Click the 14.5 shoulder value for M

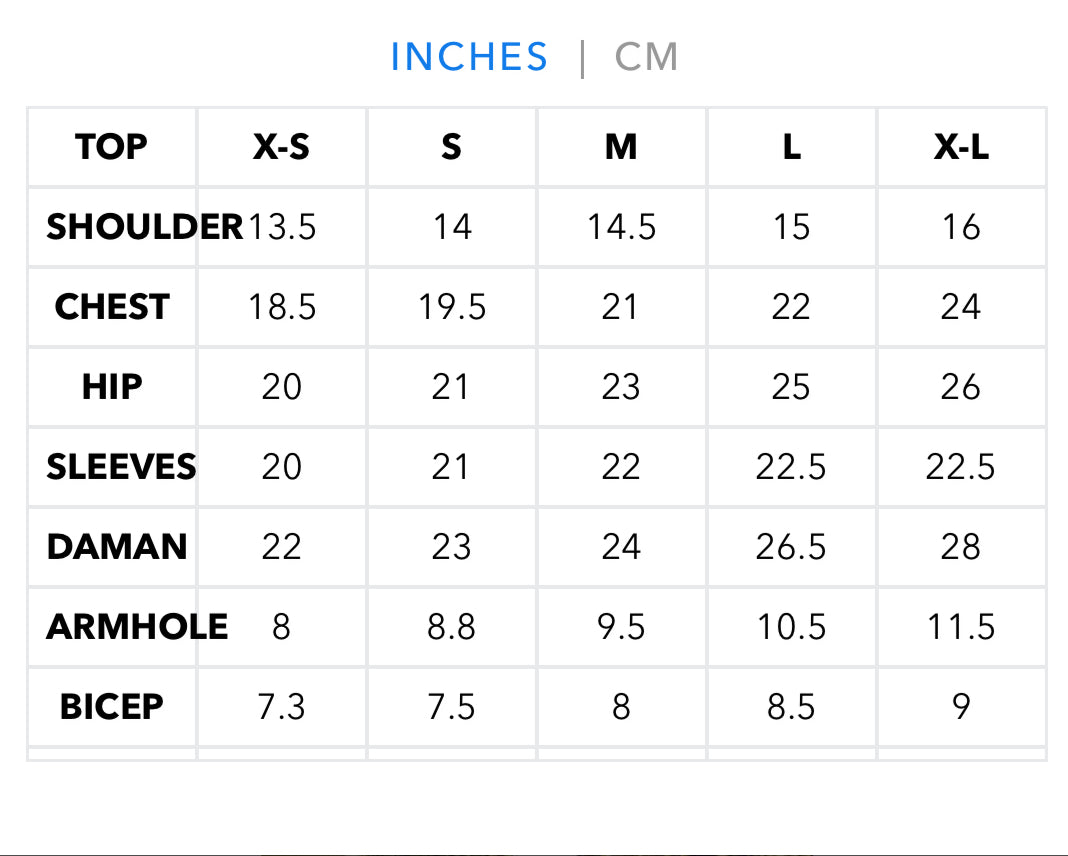[622, 227]
